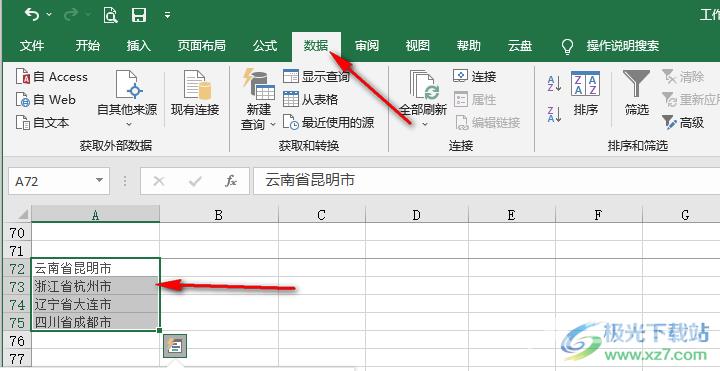Click the formula bar containing 云南省昆明市
720x371 pixels.
click(487, 180)
